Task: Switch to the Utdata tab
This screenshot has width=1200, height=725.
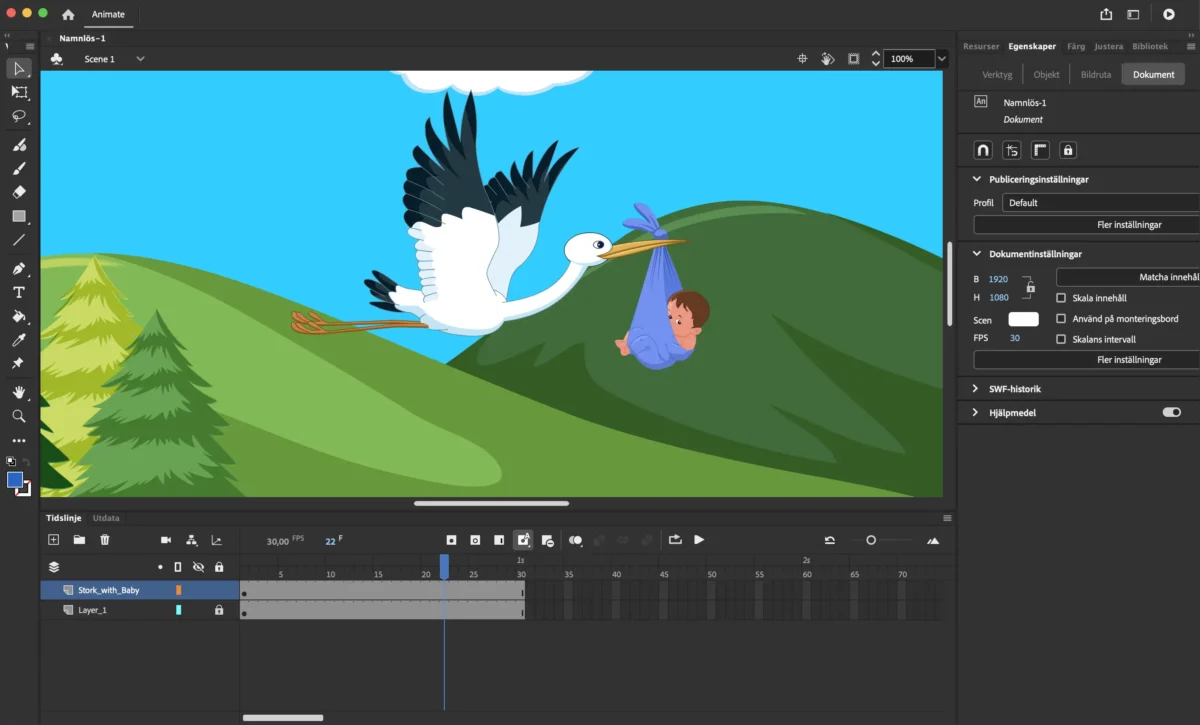Action: [x=106, y=518]
